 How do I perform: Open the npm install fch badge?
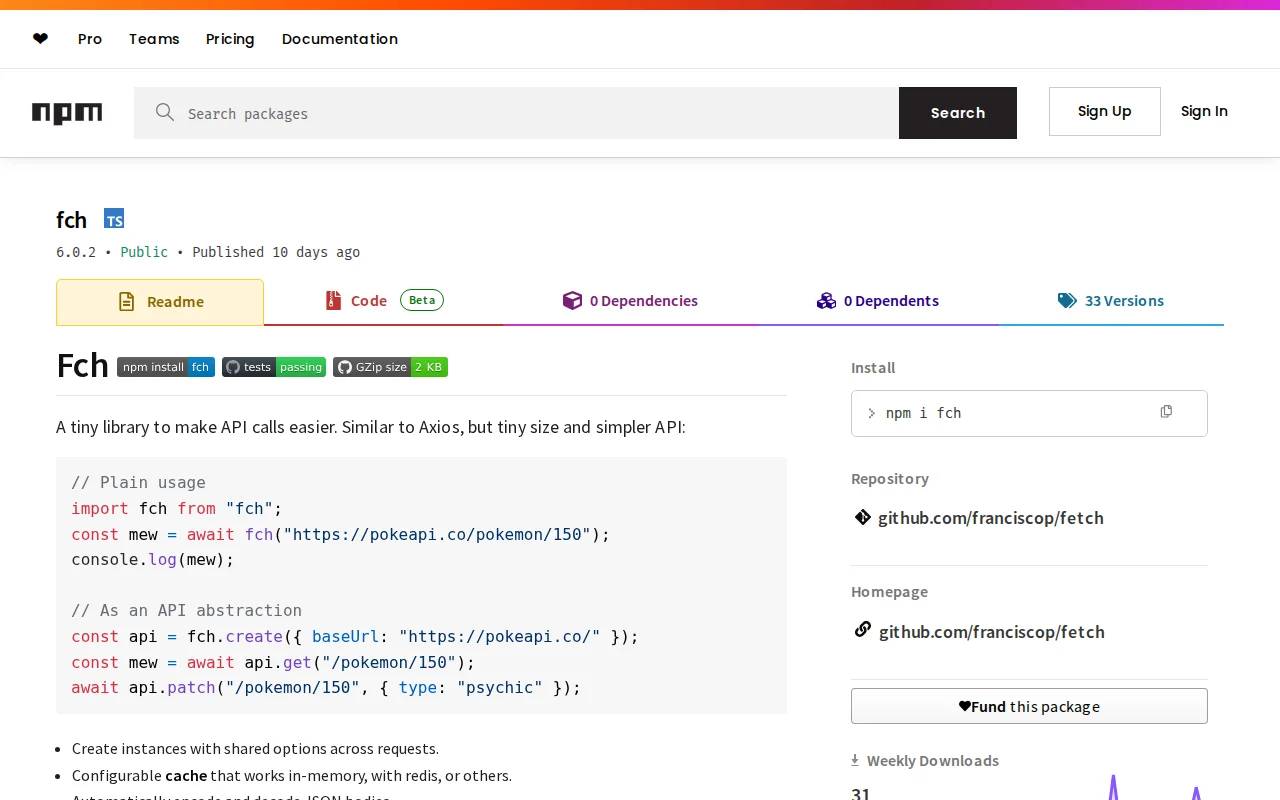(x=166, y=367)
